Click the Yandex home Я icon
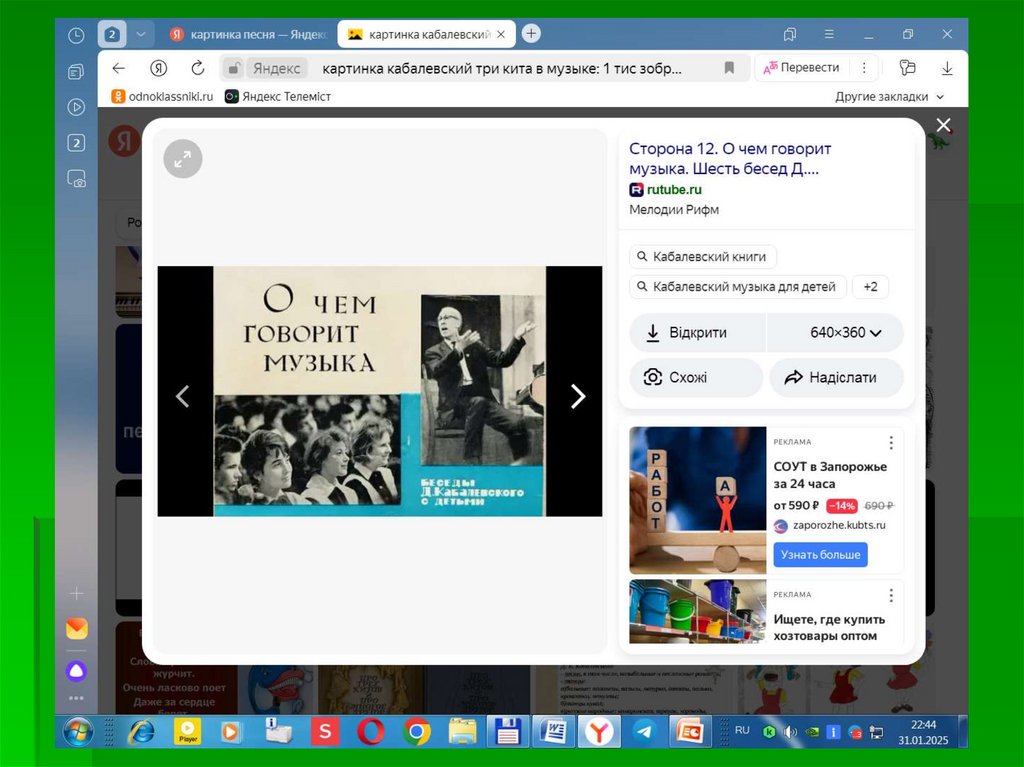Image resolution: width=1024 pixels, height=767 pixels. [158, 68]
